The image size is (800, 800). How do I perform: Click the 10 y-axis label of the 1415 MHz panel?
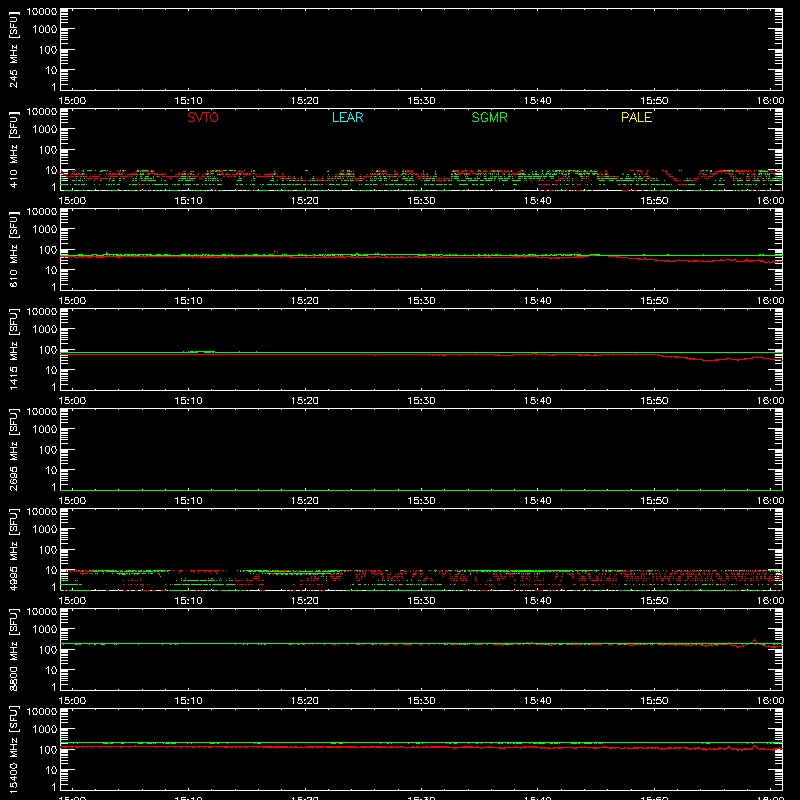[51, 370]
